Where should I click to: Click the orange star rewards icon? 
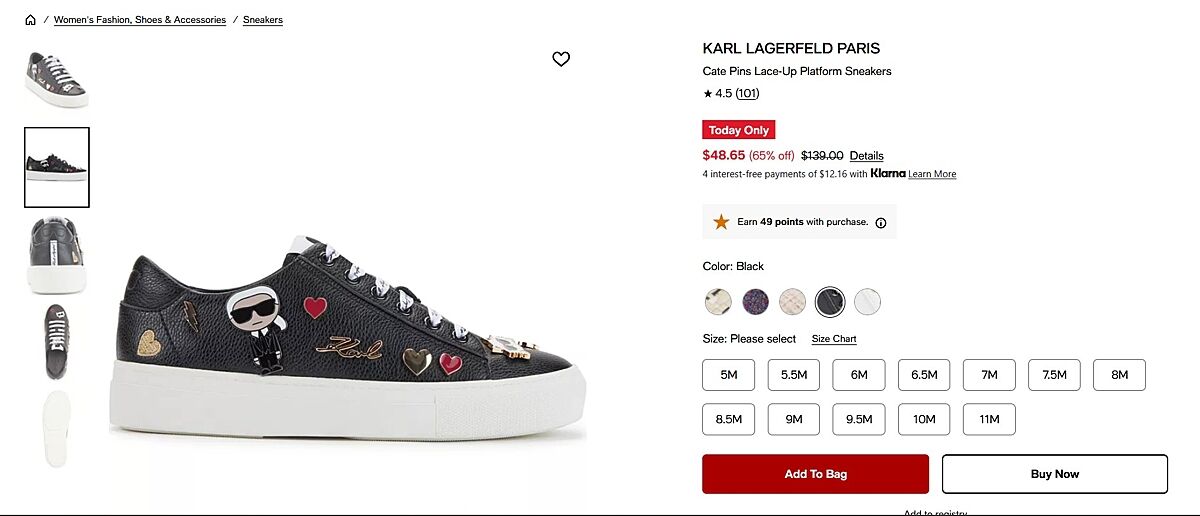coord(721,222)
